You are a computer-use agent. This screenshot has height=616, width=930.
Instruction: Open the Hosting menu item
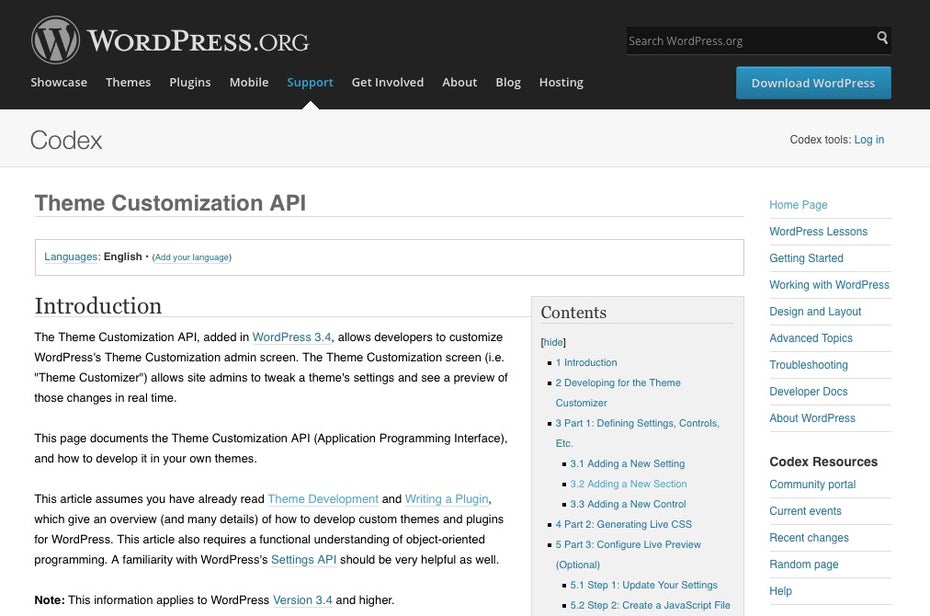coord(561,82)
